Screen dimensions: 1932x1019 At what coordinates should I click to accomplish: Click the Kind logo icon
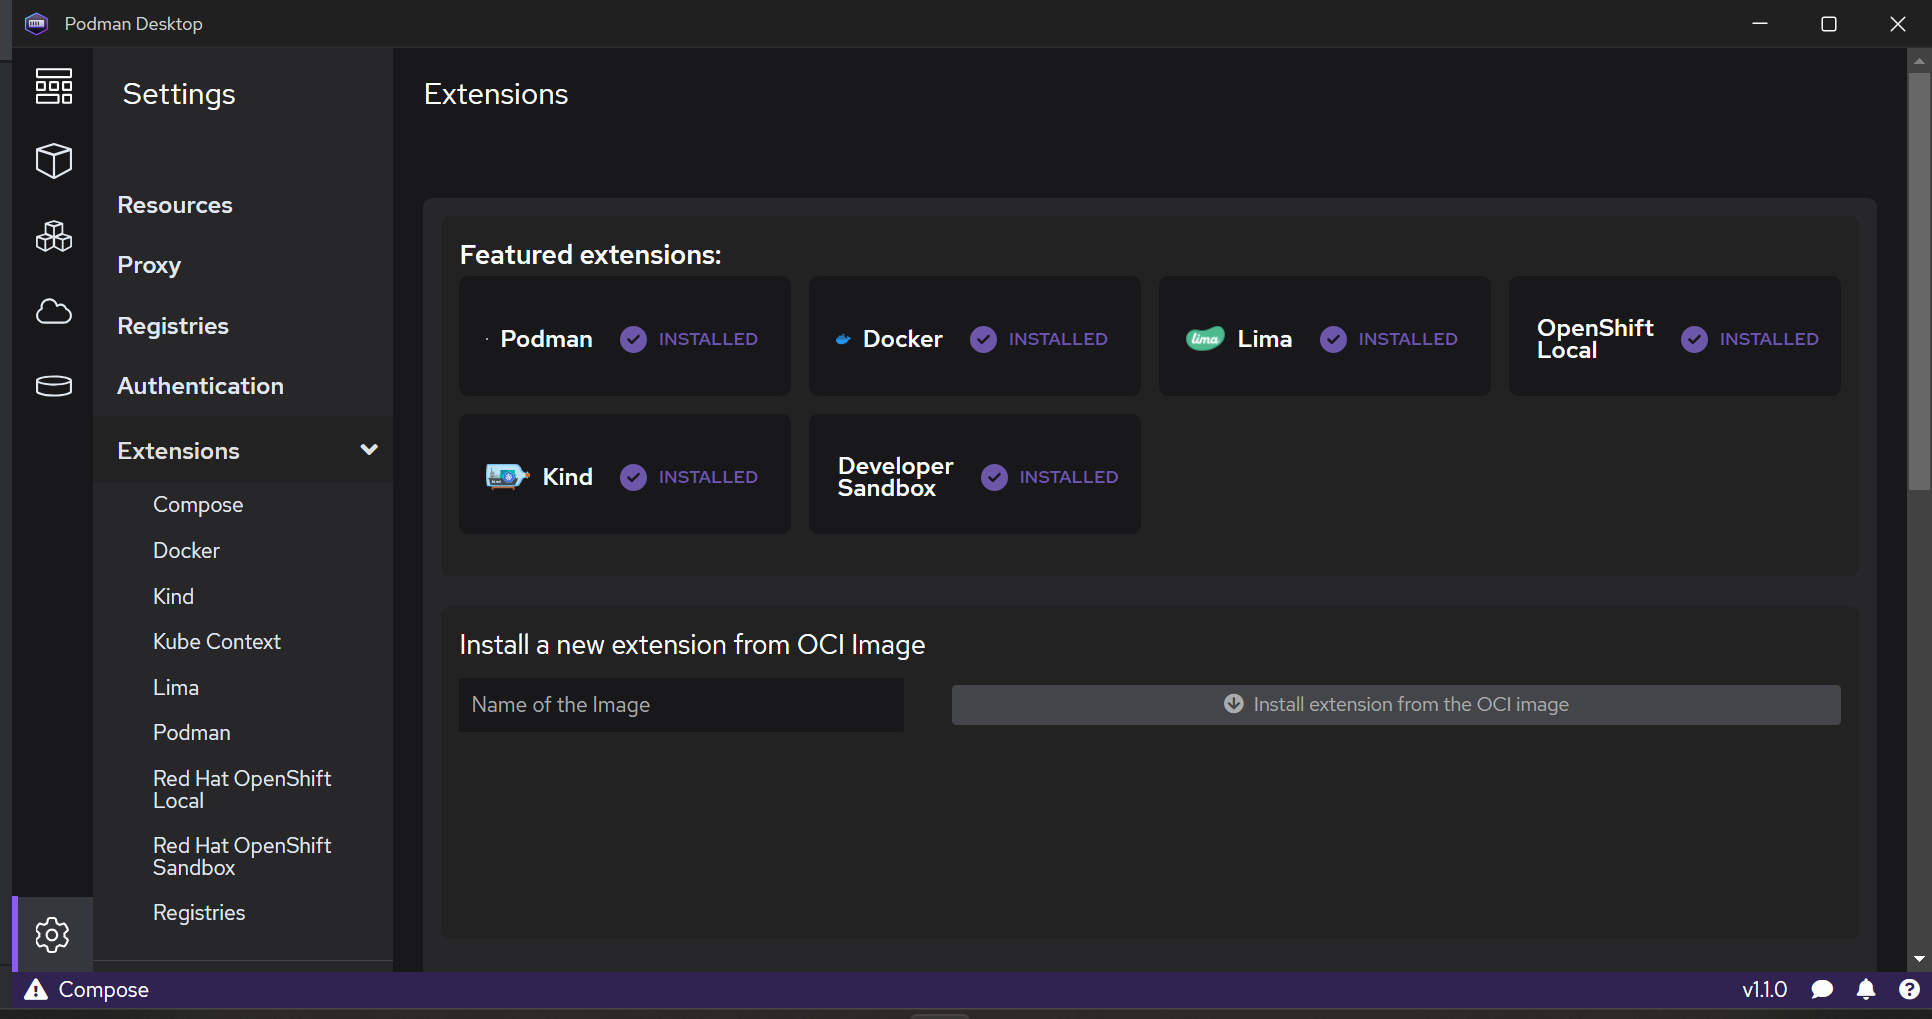(x=507, y=477)
